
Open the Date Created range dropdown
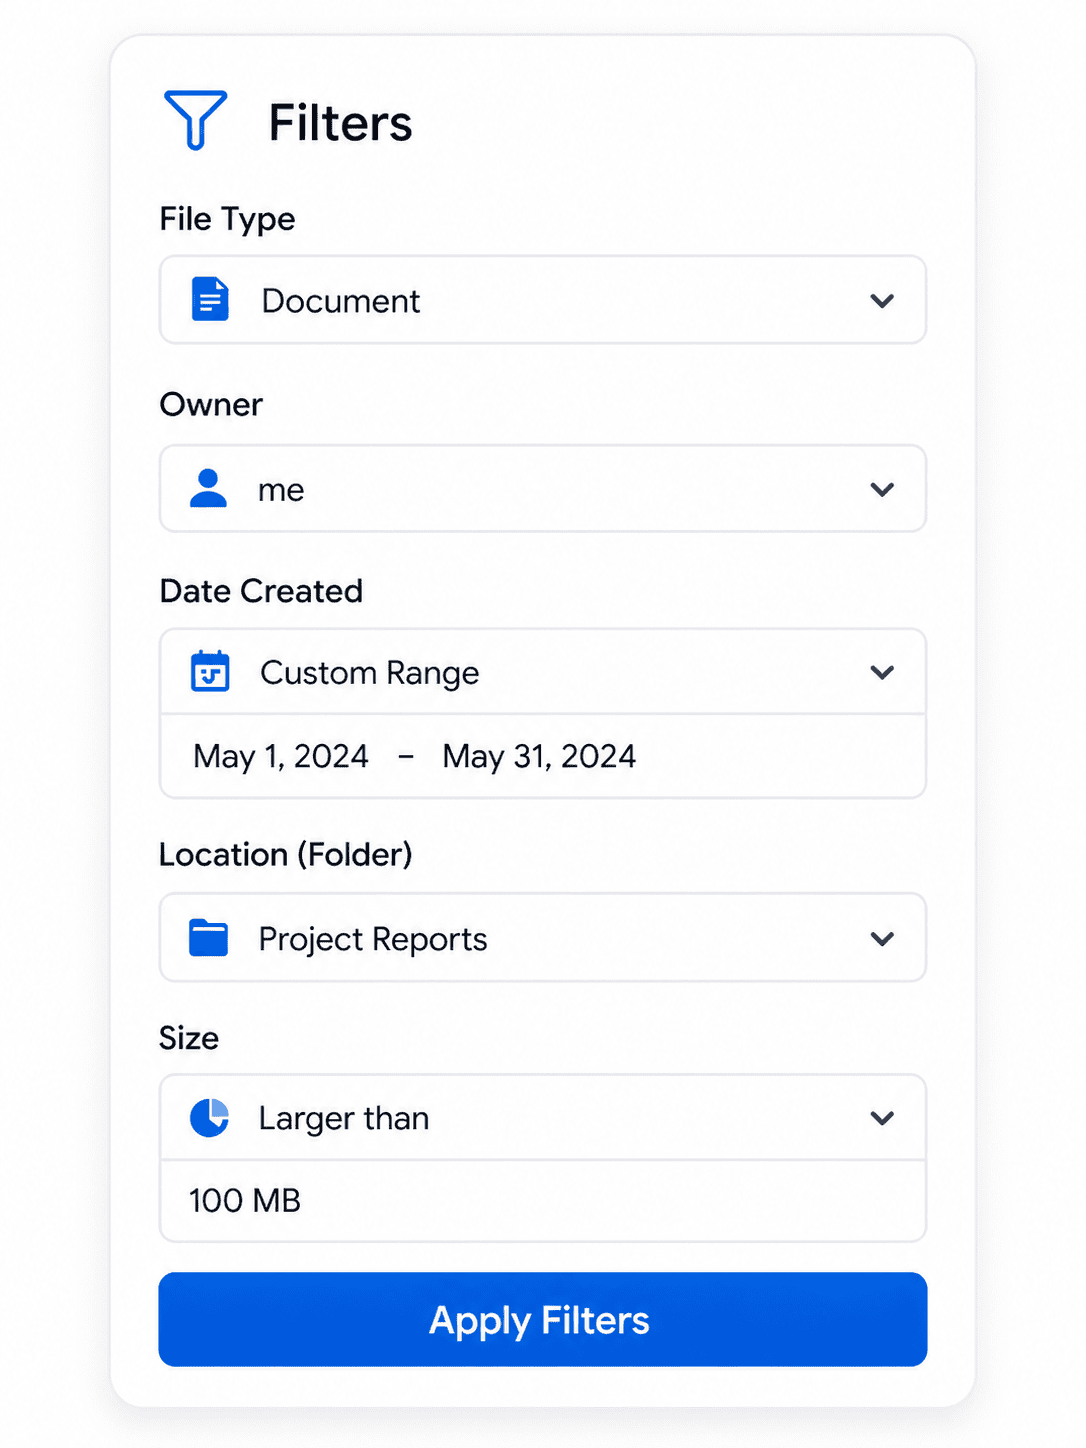881,672
